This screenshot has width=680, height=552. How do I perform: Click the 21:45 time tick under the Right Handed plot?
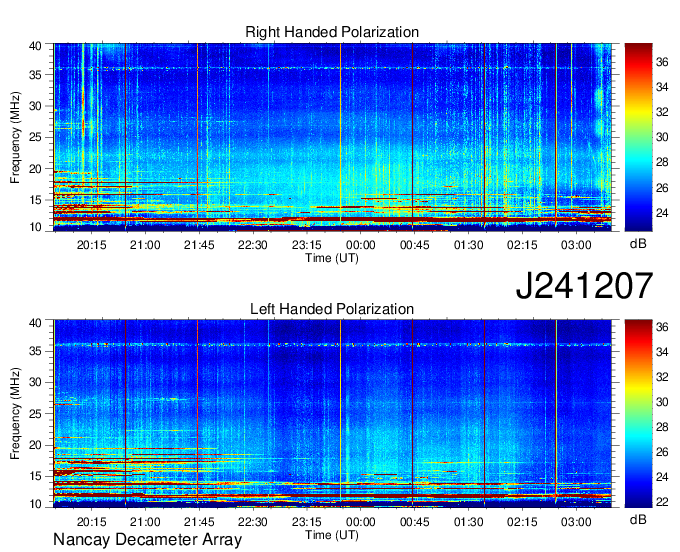[x=199, y=245]
